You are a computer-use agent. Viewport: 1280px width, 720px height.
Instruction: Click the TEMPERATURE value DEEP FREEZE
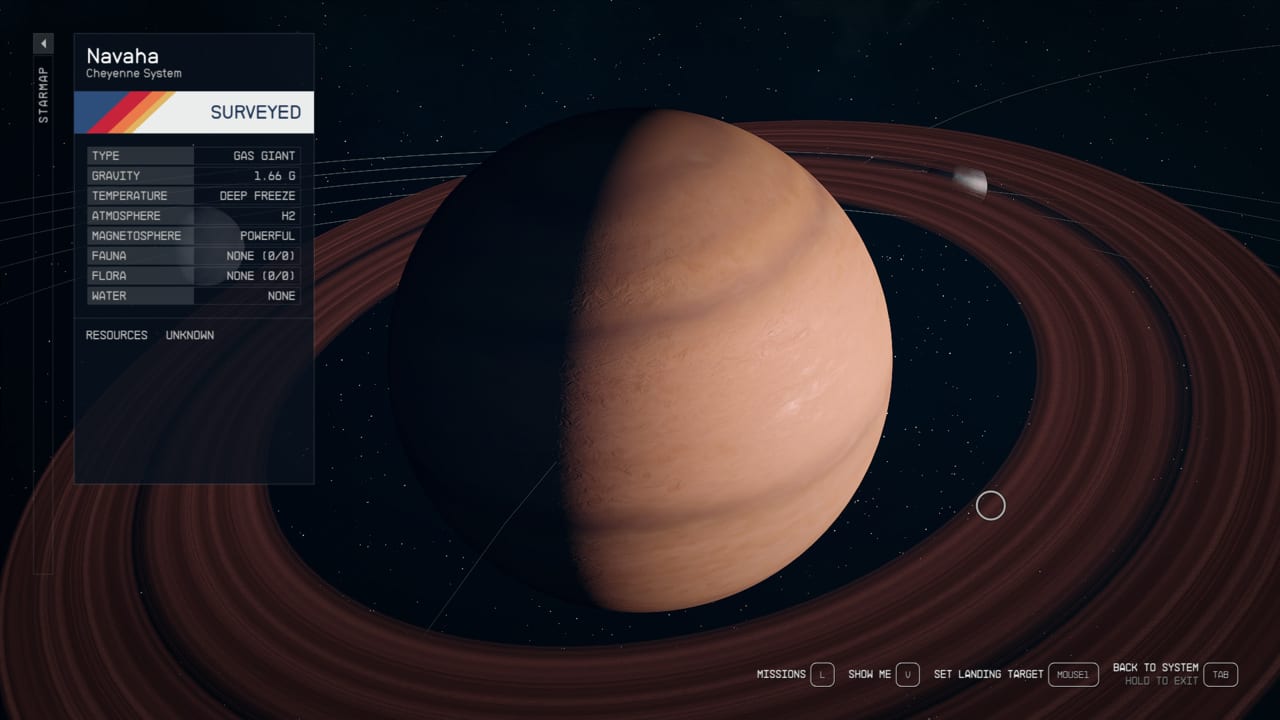pyautogui.click(x=258, y=196)
